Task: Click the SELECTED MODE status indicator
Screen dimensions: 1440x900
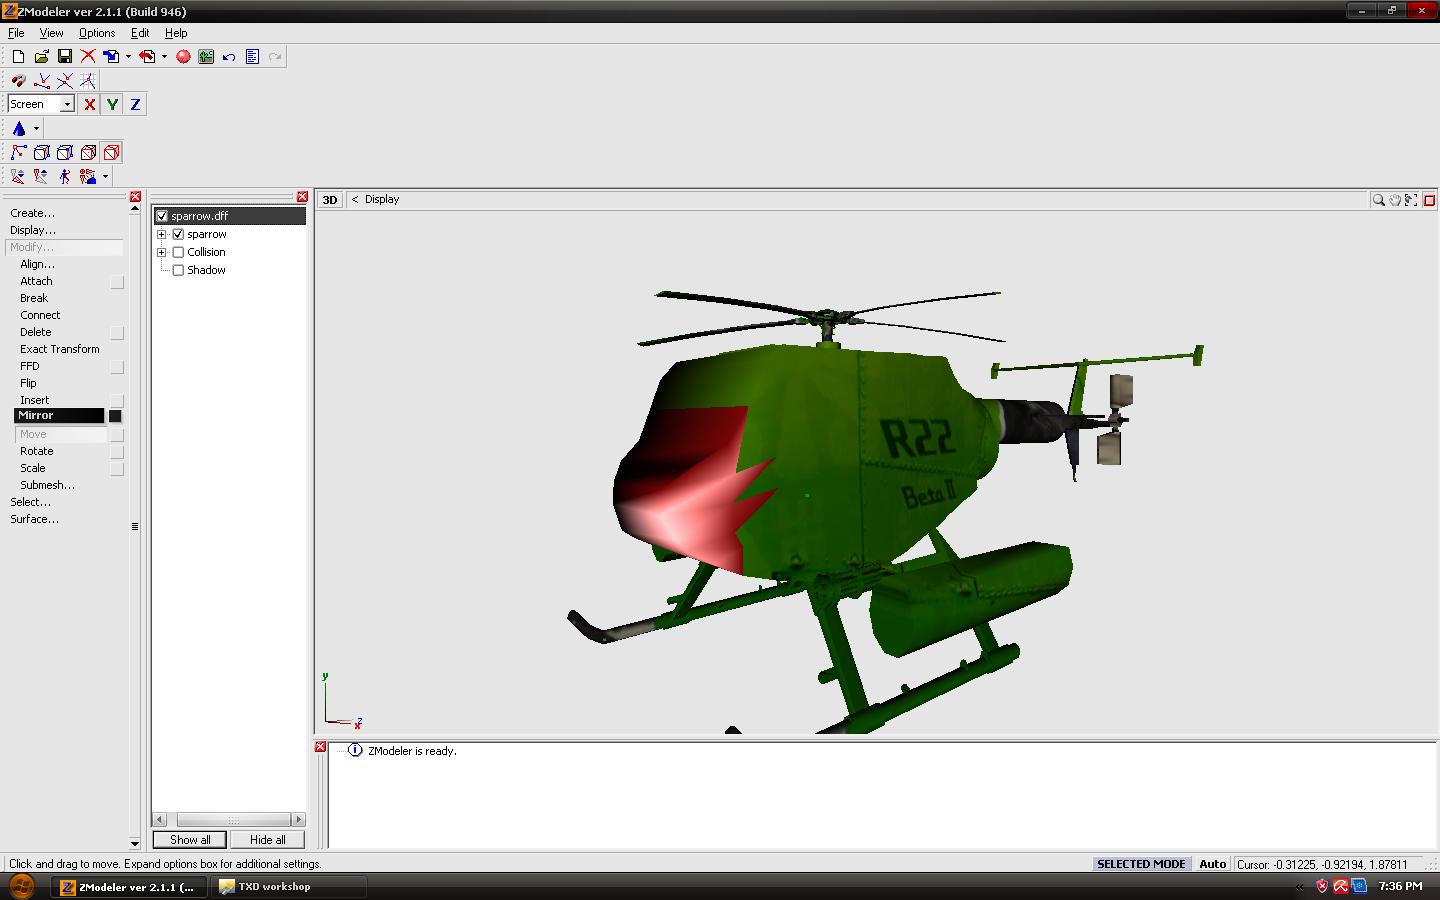Action: click(x=1141, y=864)
